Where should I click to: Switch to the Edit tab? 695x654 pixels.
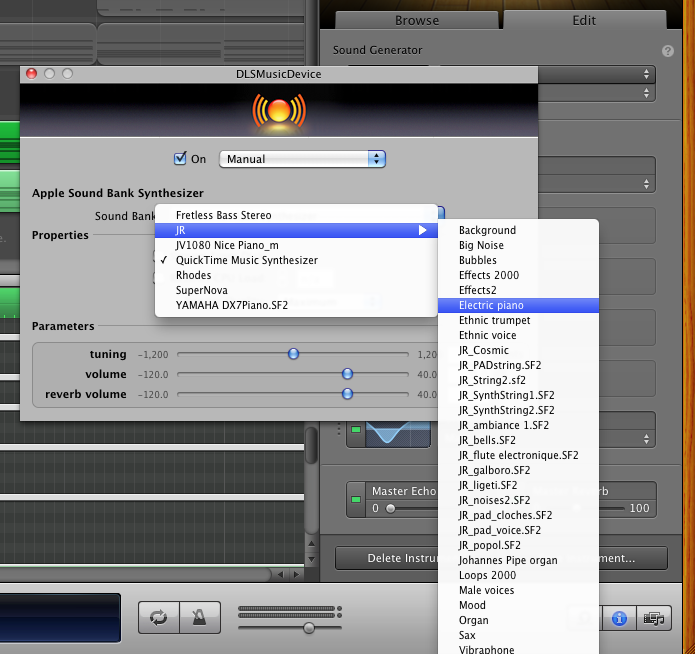click(584, 20)
